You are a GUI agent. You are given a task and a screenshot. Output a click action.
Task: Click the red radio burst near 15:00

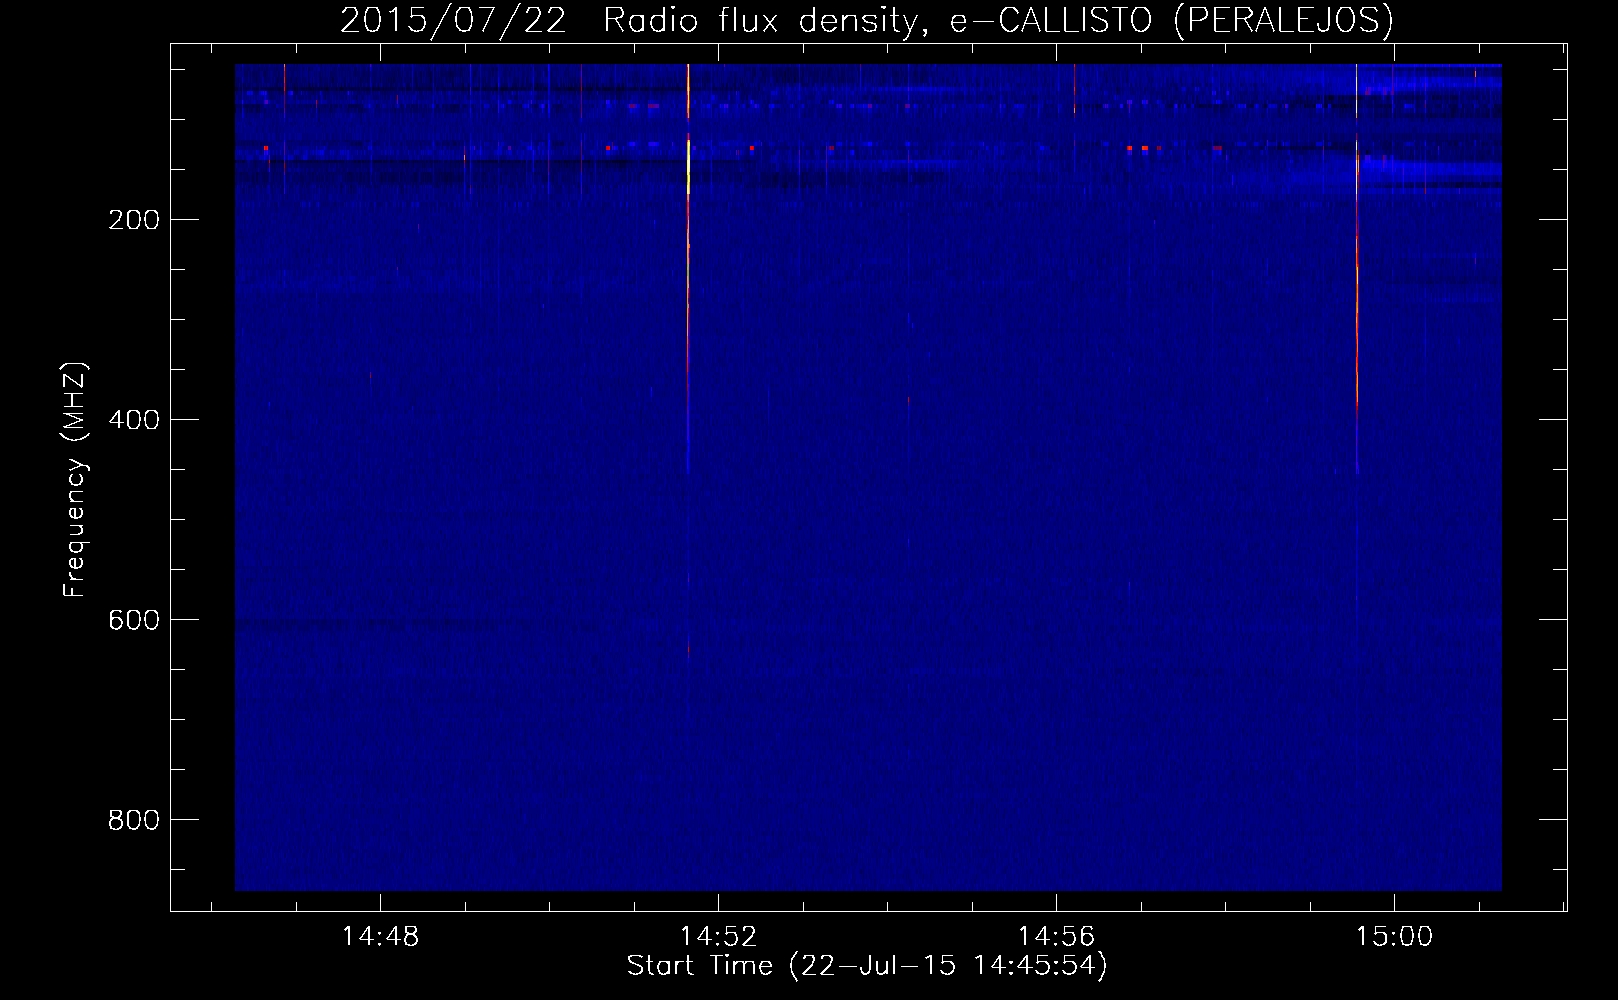(x=1357, y=270)
